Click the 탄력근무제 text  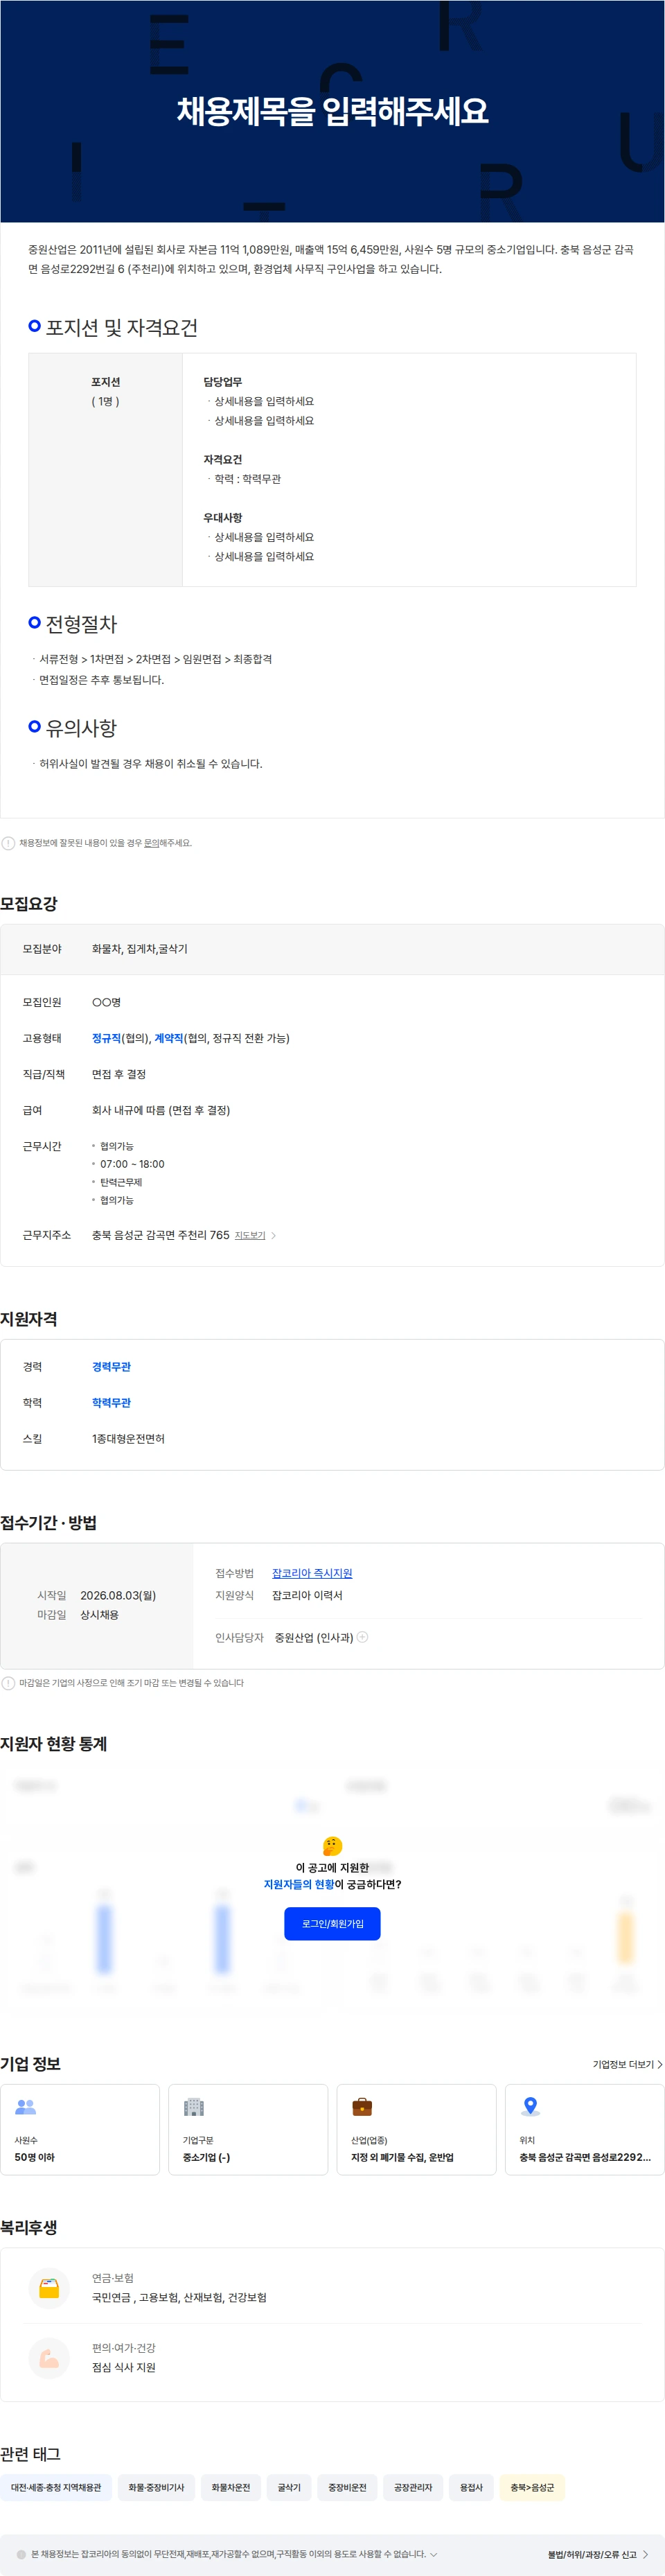coord(121,1183)
